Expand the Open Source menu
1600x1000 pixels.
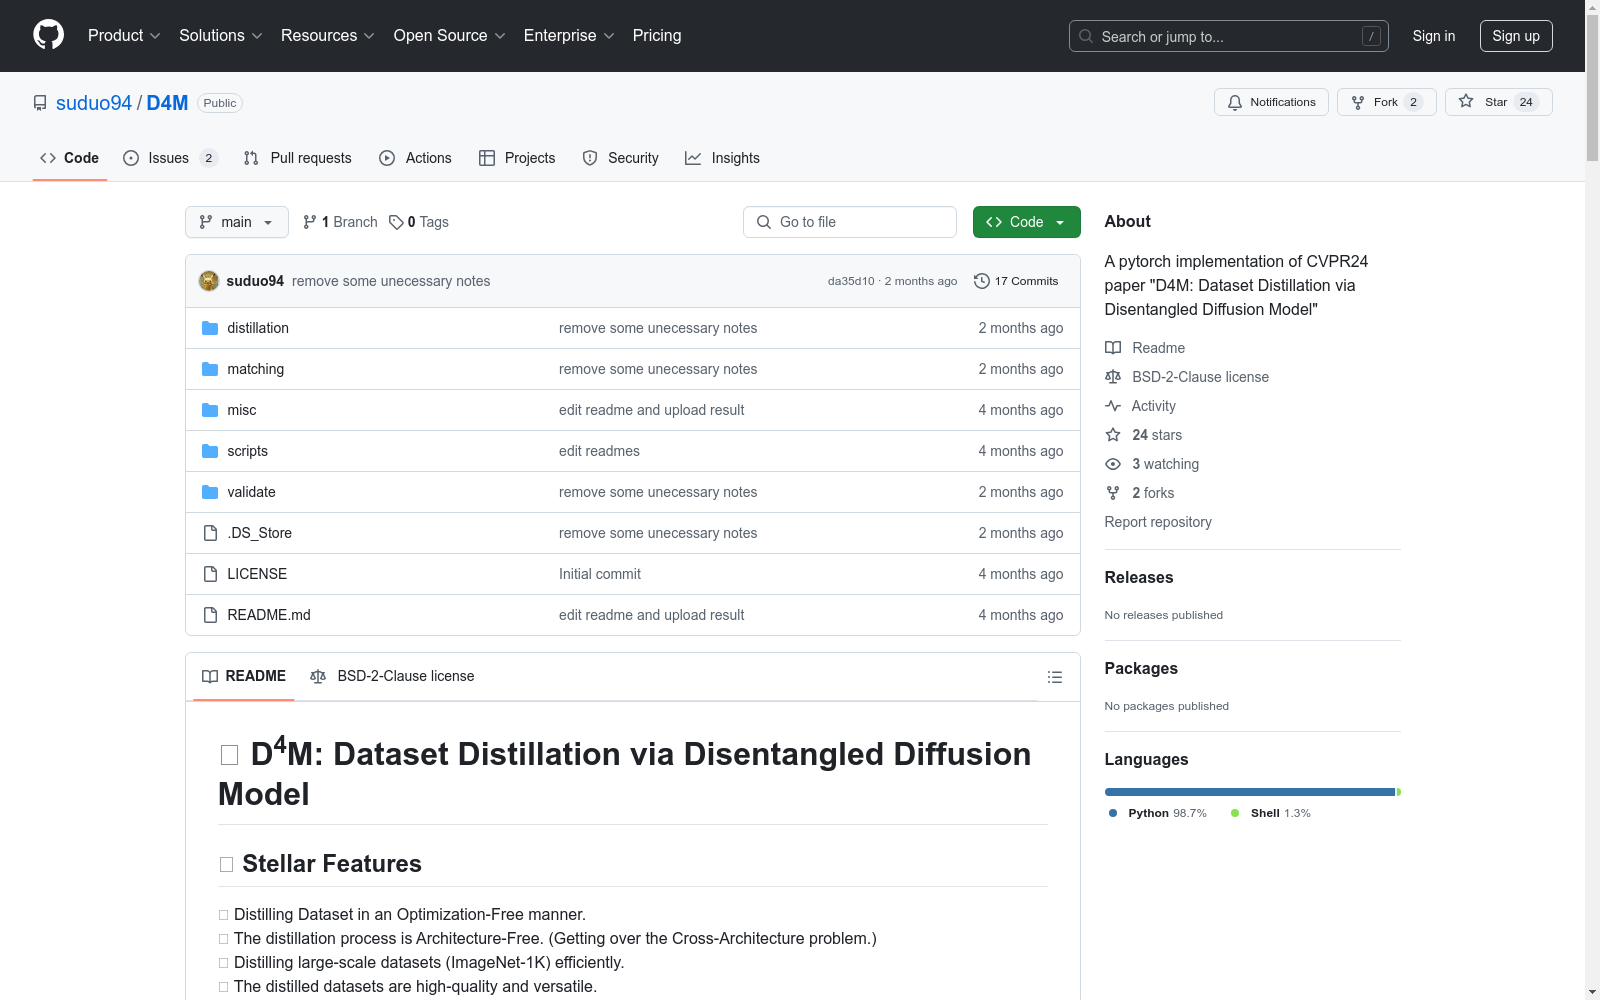(450, 36)
